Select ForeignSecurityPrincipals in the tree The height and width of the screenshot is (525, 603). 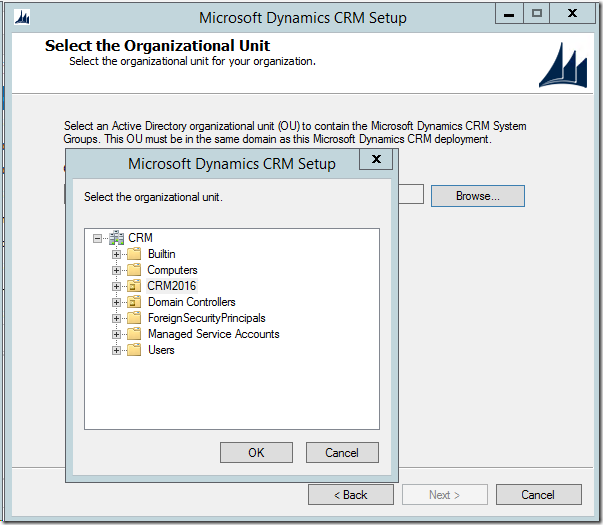[x=207, y=318]
